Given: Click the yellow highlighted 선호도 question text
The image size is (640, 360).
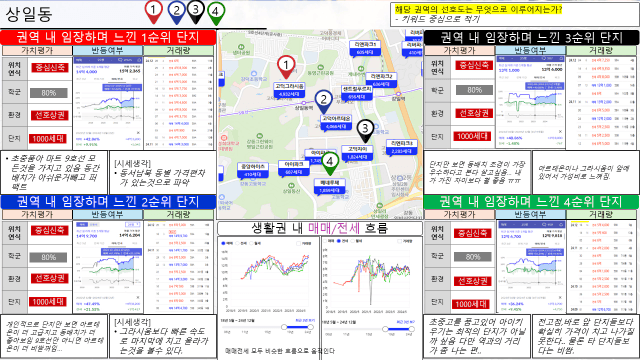Looking at the screenshot, I should (x=478, y=9).
